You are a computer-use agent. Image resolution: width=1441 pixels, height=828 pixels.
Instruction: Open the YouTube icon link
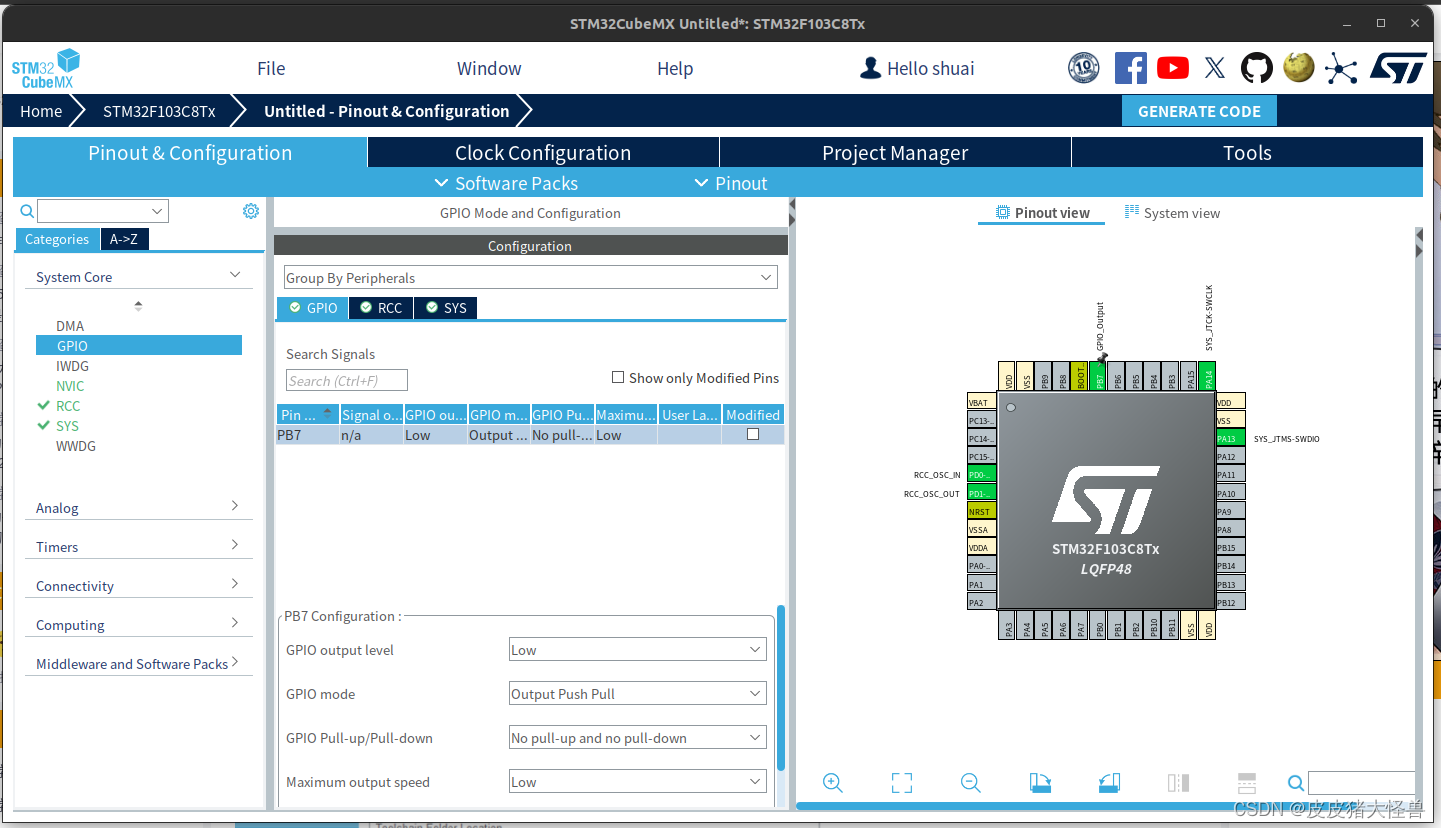pyautogui.click(x=1173, y=68)
